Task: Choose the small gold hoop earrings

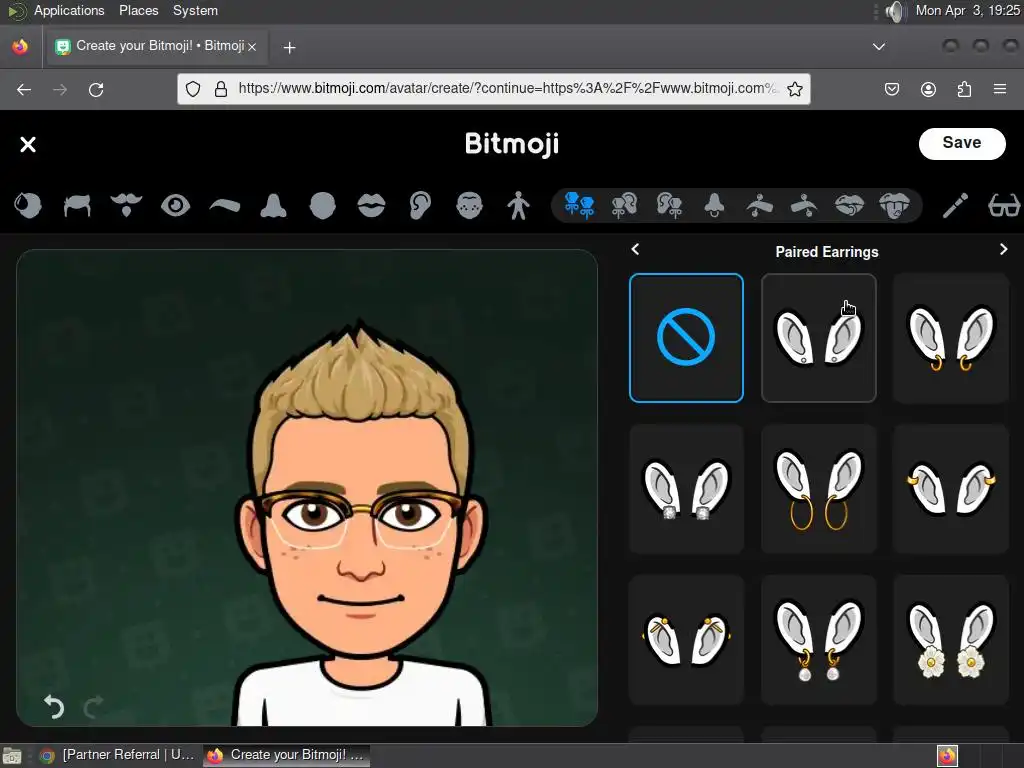Action: 951,338
